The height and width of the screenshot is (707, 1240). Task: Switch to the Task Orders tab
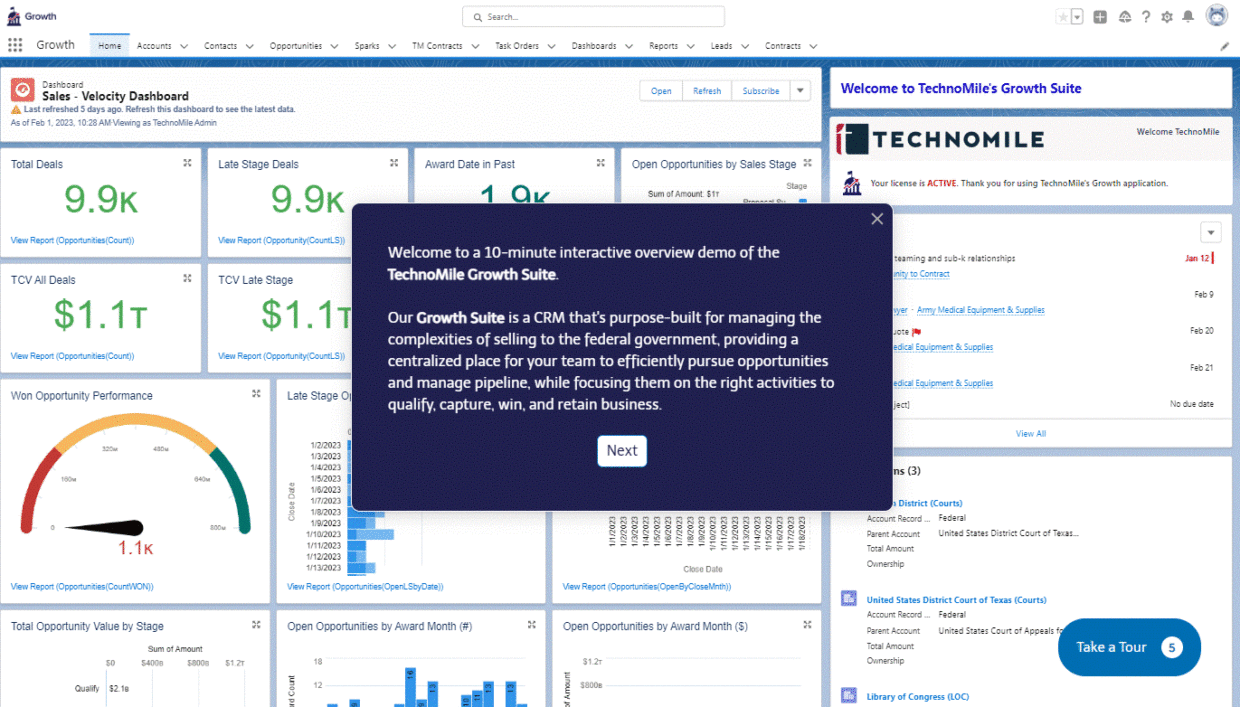coord(517,46)
